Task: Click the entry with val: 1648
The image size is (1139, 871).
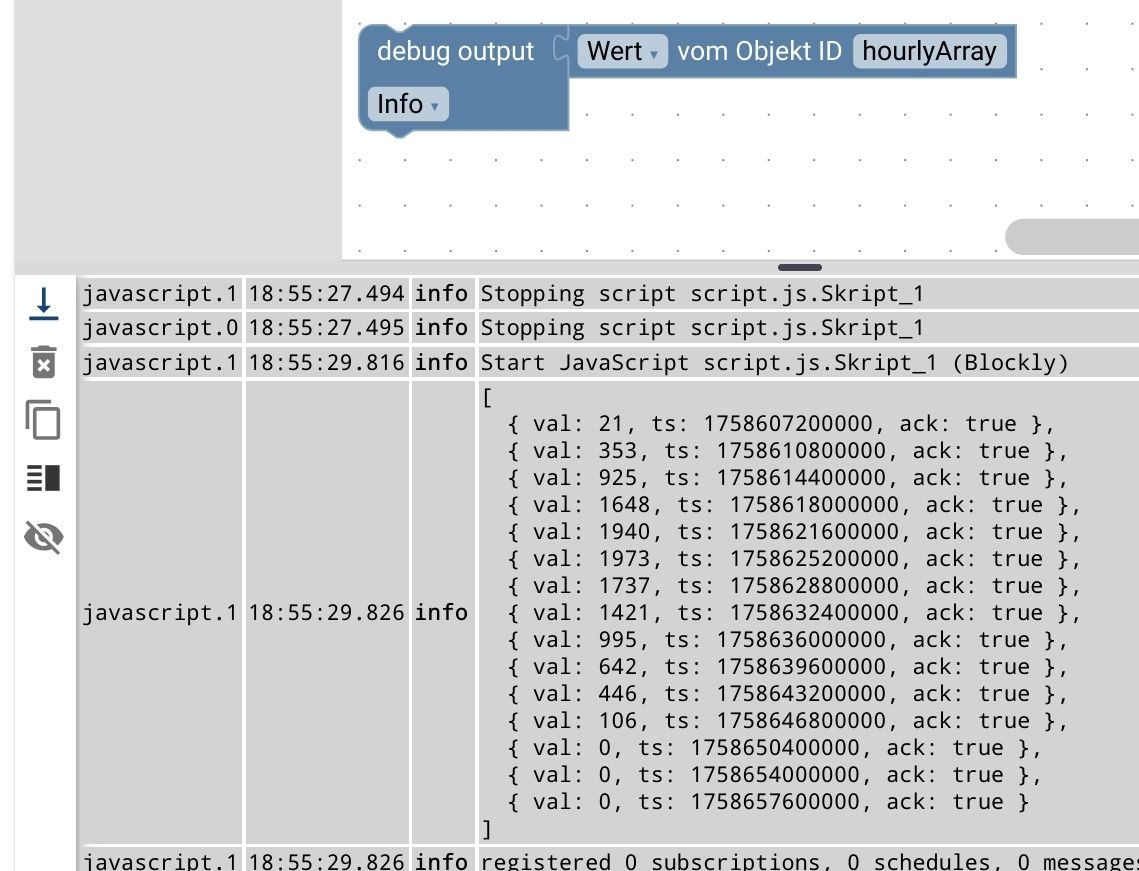Action: click(794, 504)
